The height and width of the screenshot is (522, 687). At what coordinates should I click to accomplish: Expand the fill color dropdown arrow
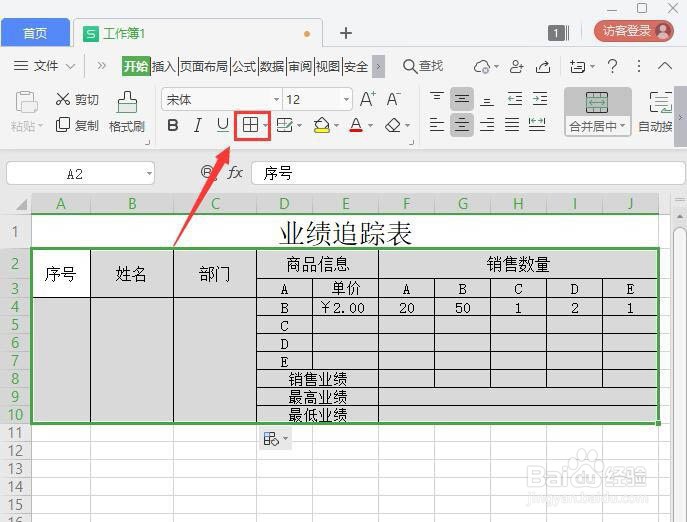(336, 126)
